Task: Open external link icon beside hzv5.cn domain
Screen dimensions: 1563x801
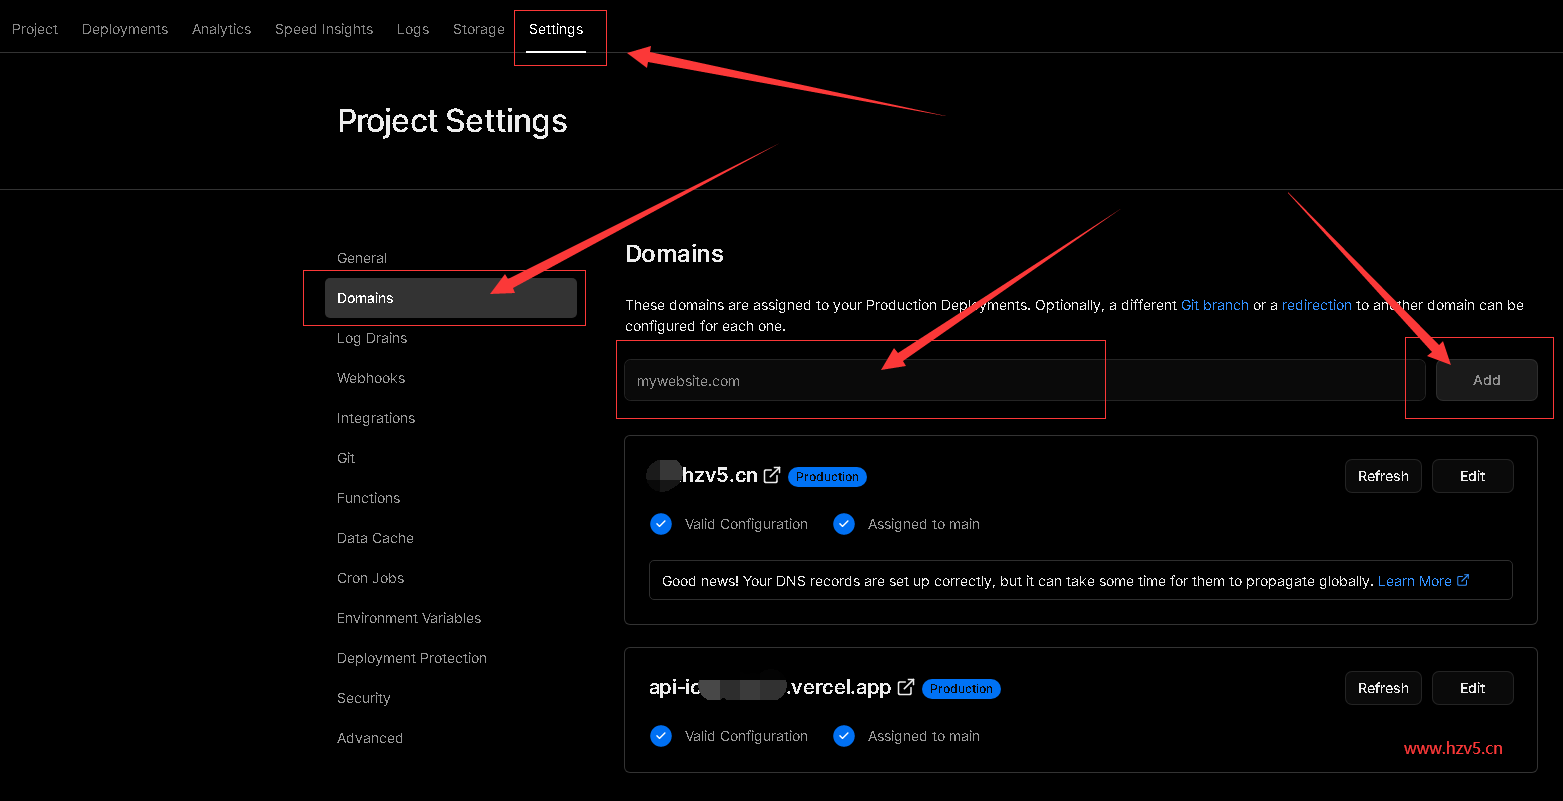Action: click(772, 475)
